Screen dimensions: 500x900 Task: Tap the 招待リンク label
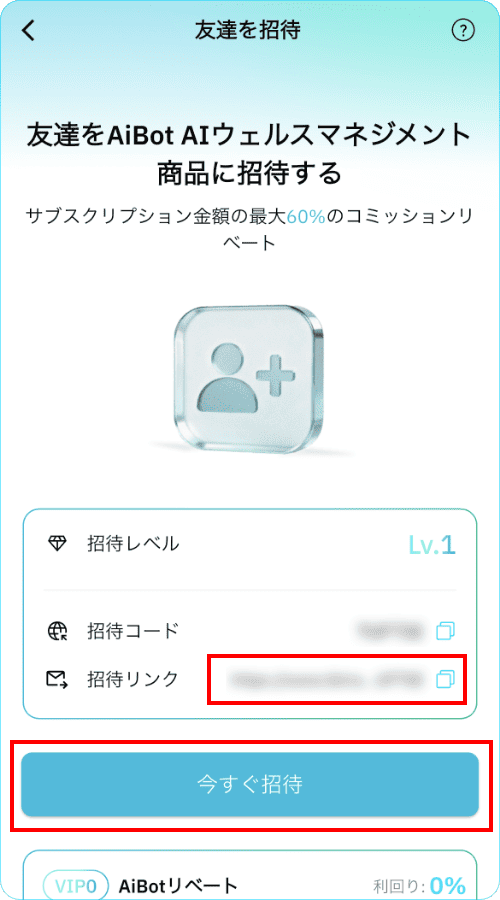tap(133, 679)
